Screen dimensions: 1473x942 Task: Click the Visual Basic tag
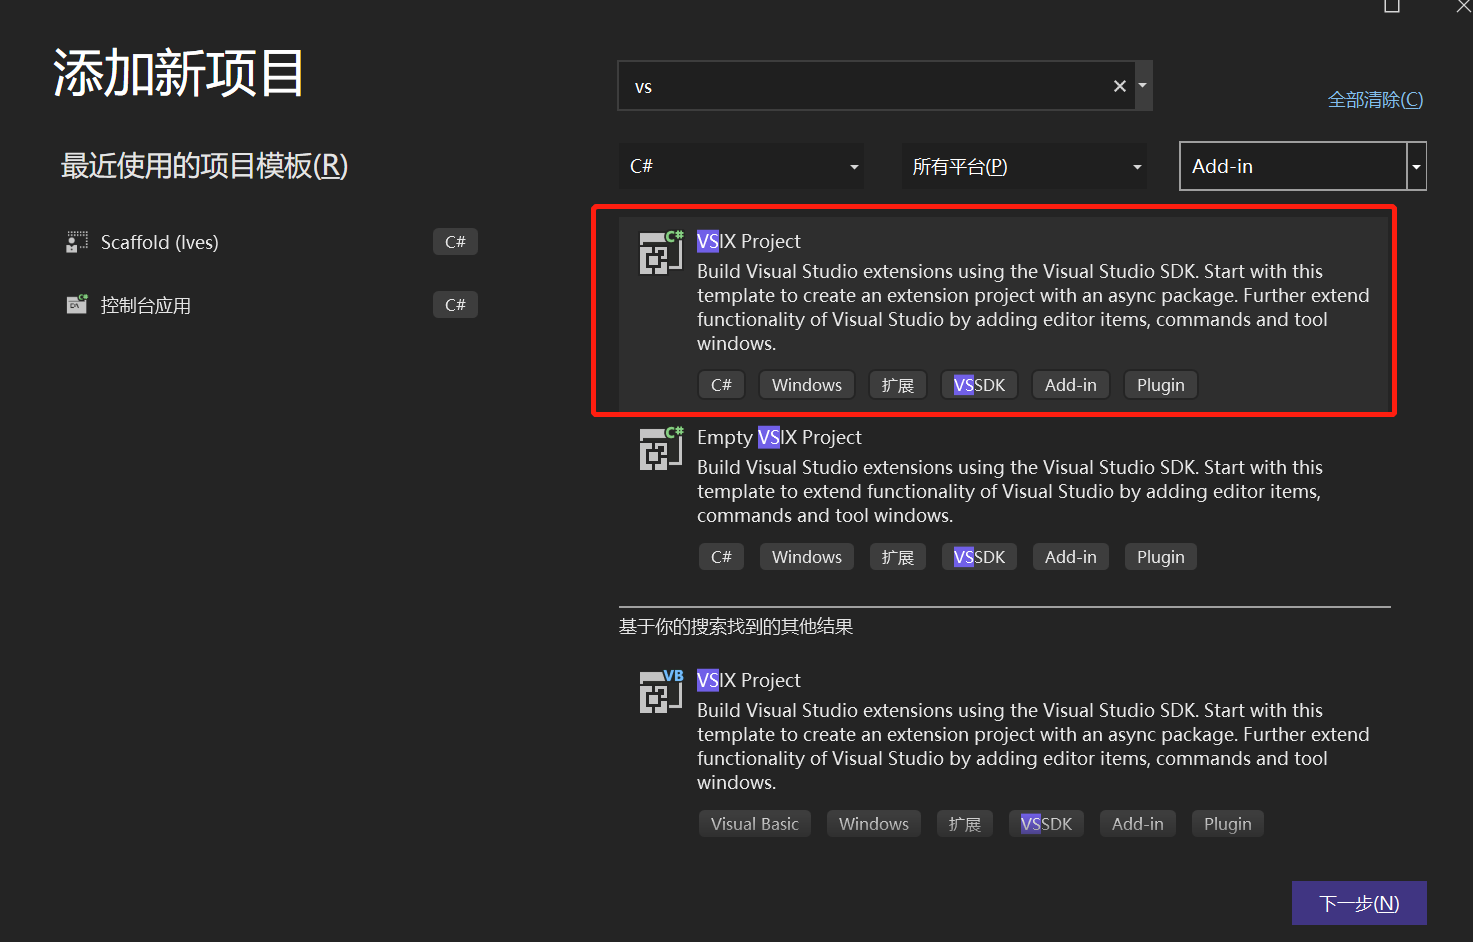755,824
